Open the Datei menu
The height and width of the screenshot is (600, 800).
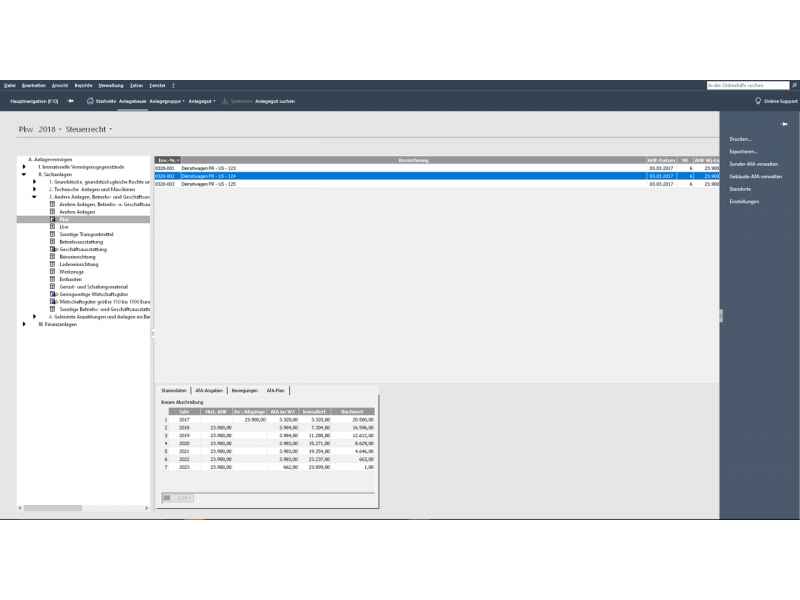point(8,86)
